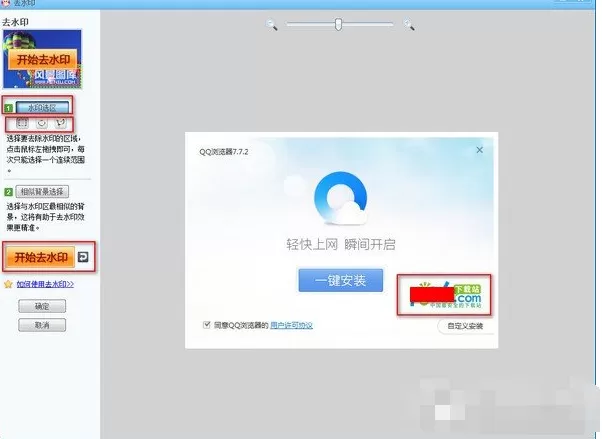Viewport: 602px width, 439px height.
Task: Click the 相似背景选择 button
Action: tap(42, 191)
